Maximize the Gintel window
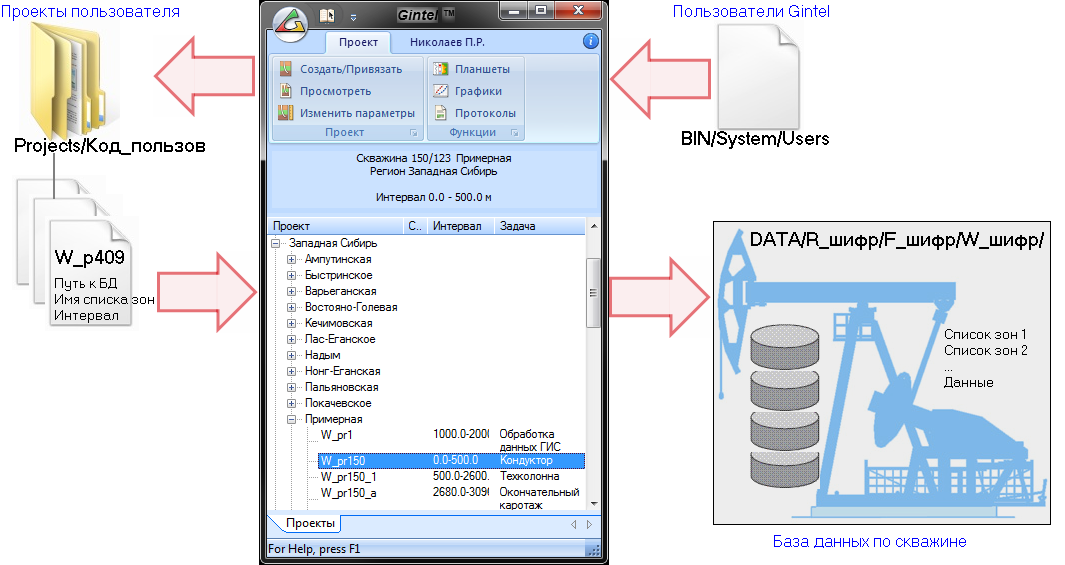The width and height of the screenshot is (1065, 565). point(541,10)
